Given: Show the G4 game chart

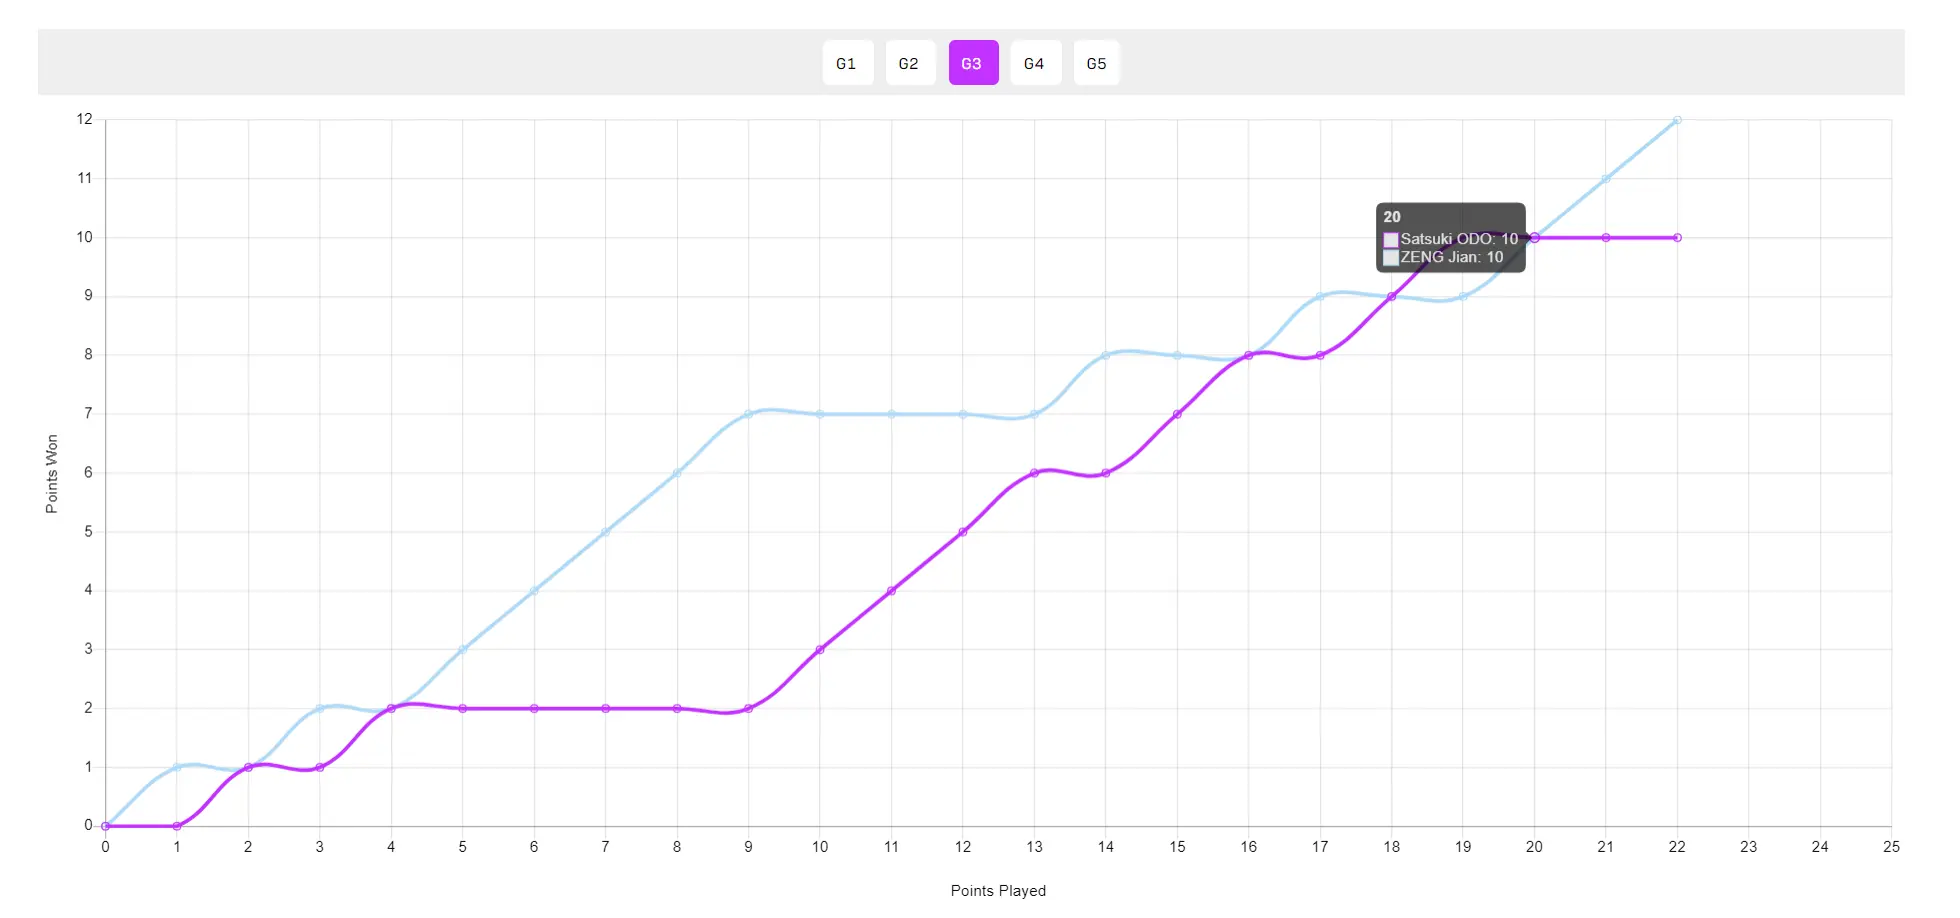Looking at the screenshot, I should coord(1035,63).
